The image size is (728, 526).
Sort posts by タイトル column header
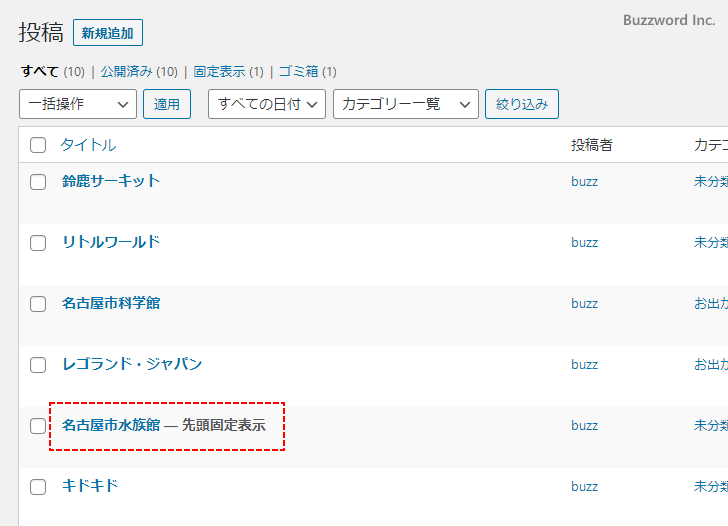pos(88,145)
